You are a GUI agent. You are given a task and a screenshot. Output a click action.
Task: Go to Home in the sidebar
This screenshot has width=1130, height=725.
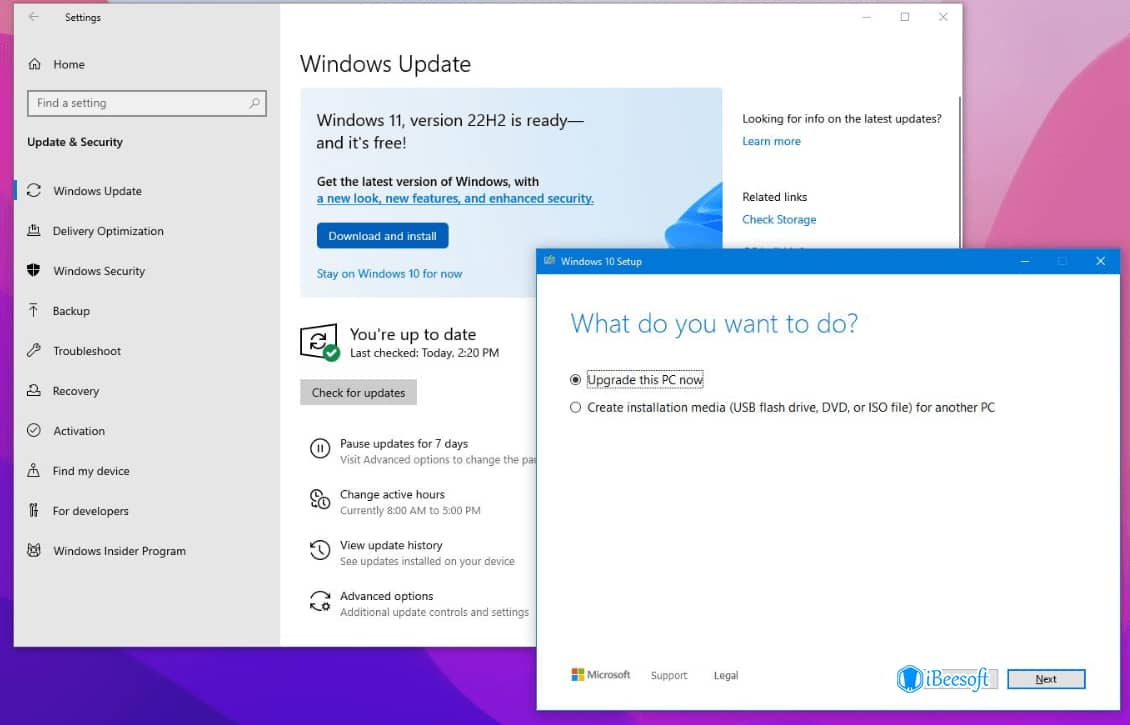(x=57, y=64)
